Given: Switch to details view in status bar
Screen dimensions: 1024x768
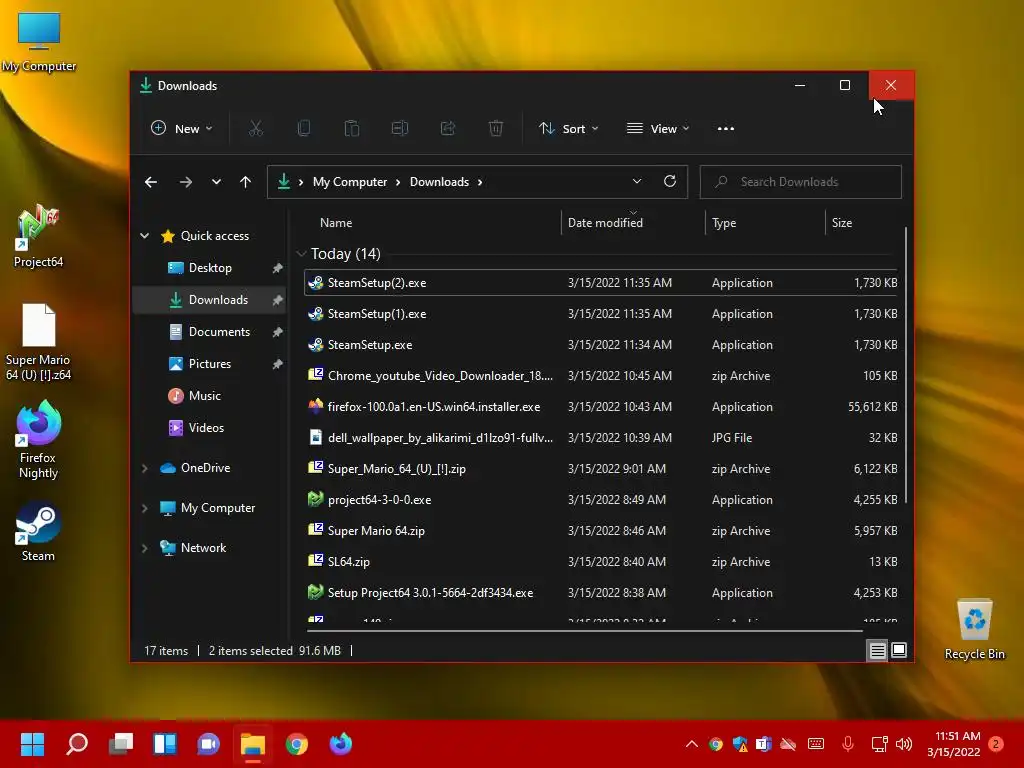Looking at the screenshot, I should (x=877, y=650).
